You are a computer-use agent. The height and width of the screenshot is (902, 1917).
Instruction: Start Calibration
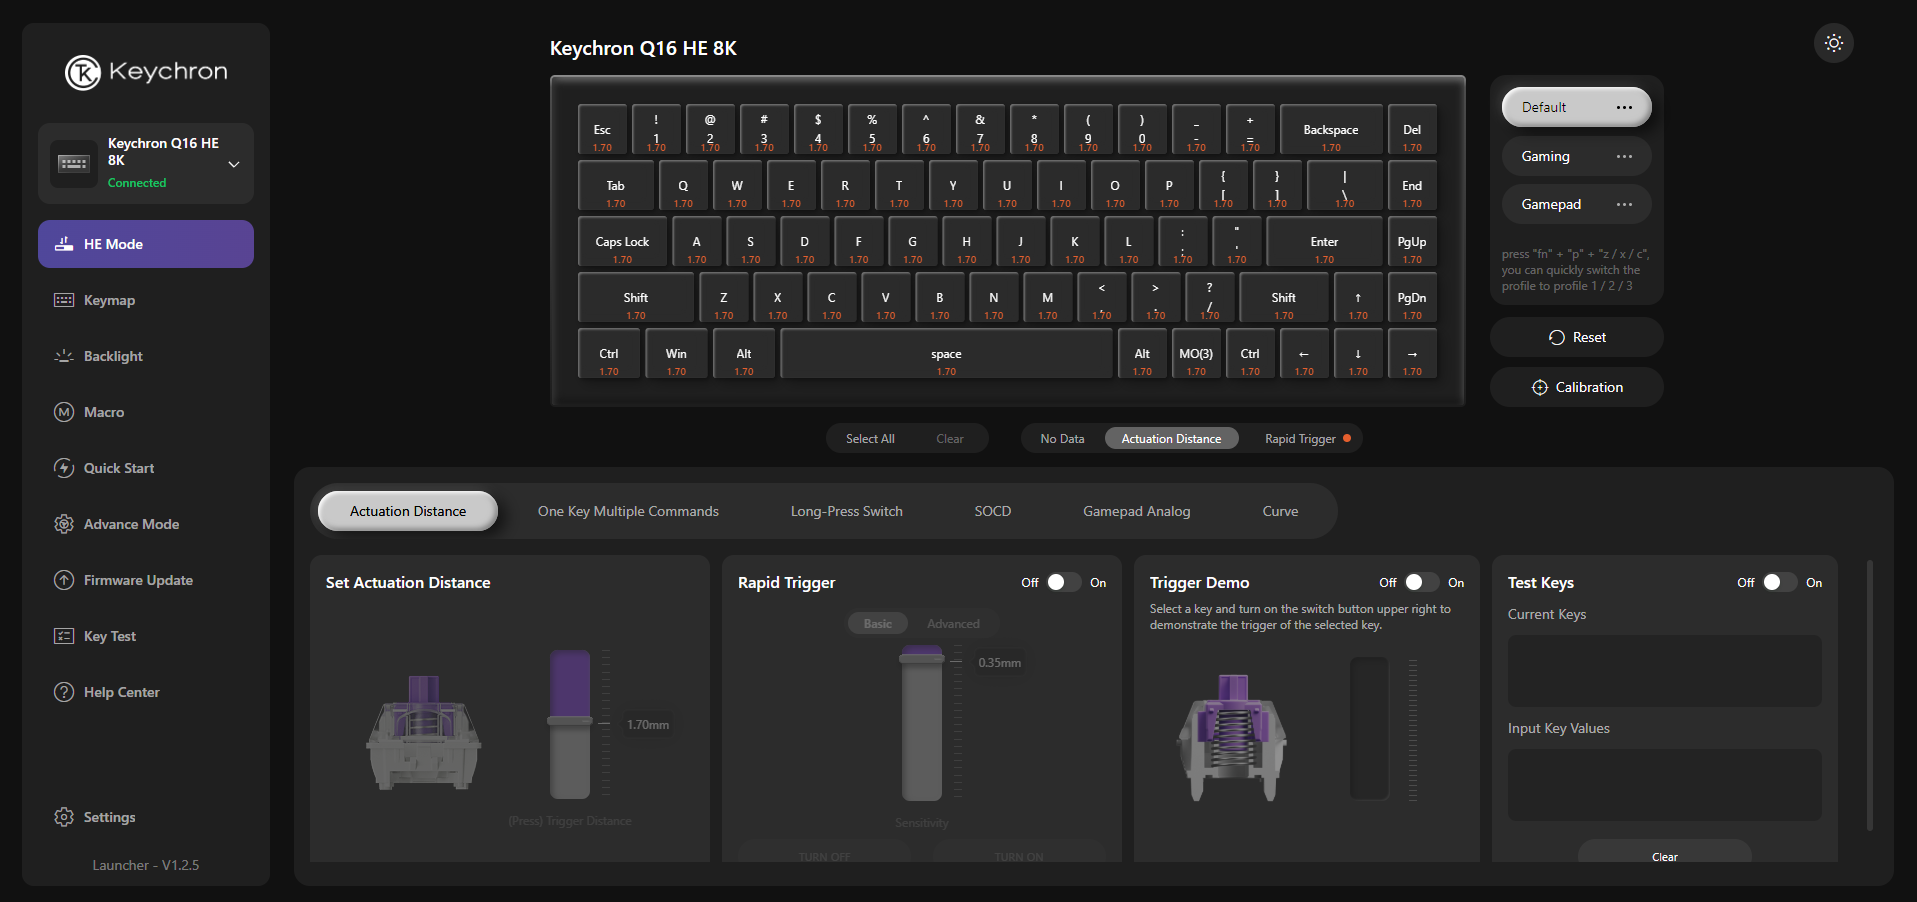1577,387
